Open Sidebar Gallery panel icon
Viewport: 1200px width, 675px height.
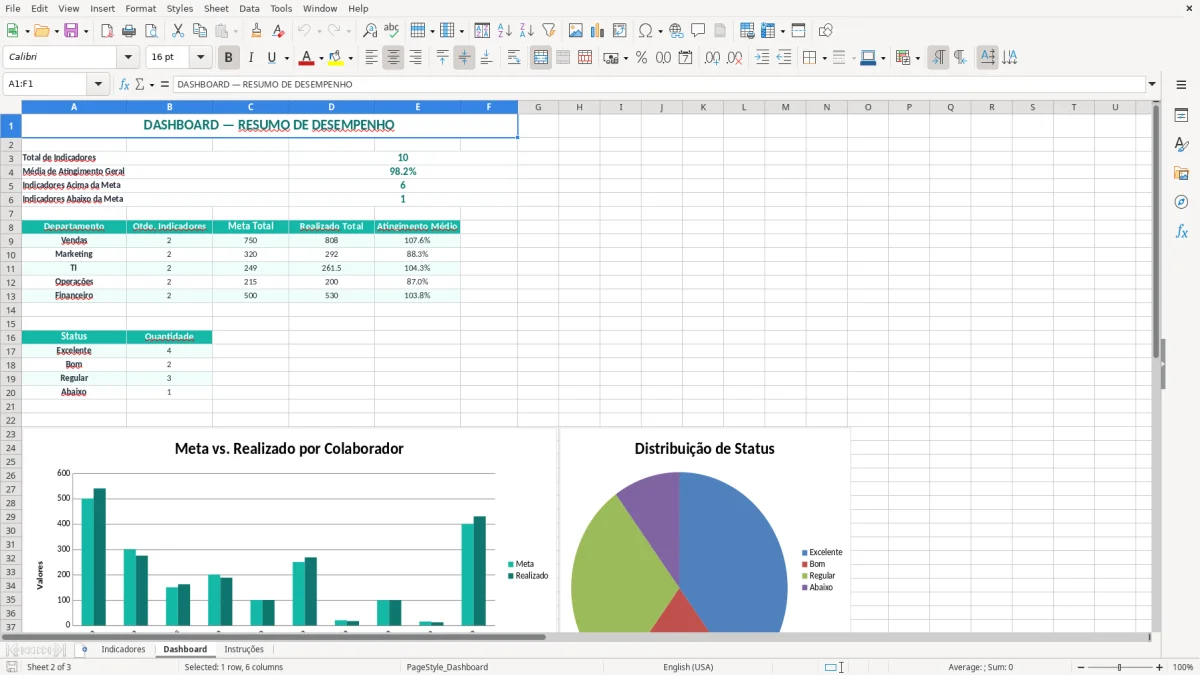pyautogui.click(x=1181, y=174)
